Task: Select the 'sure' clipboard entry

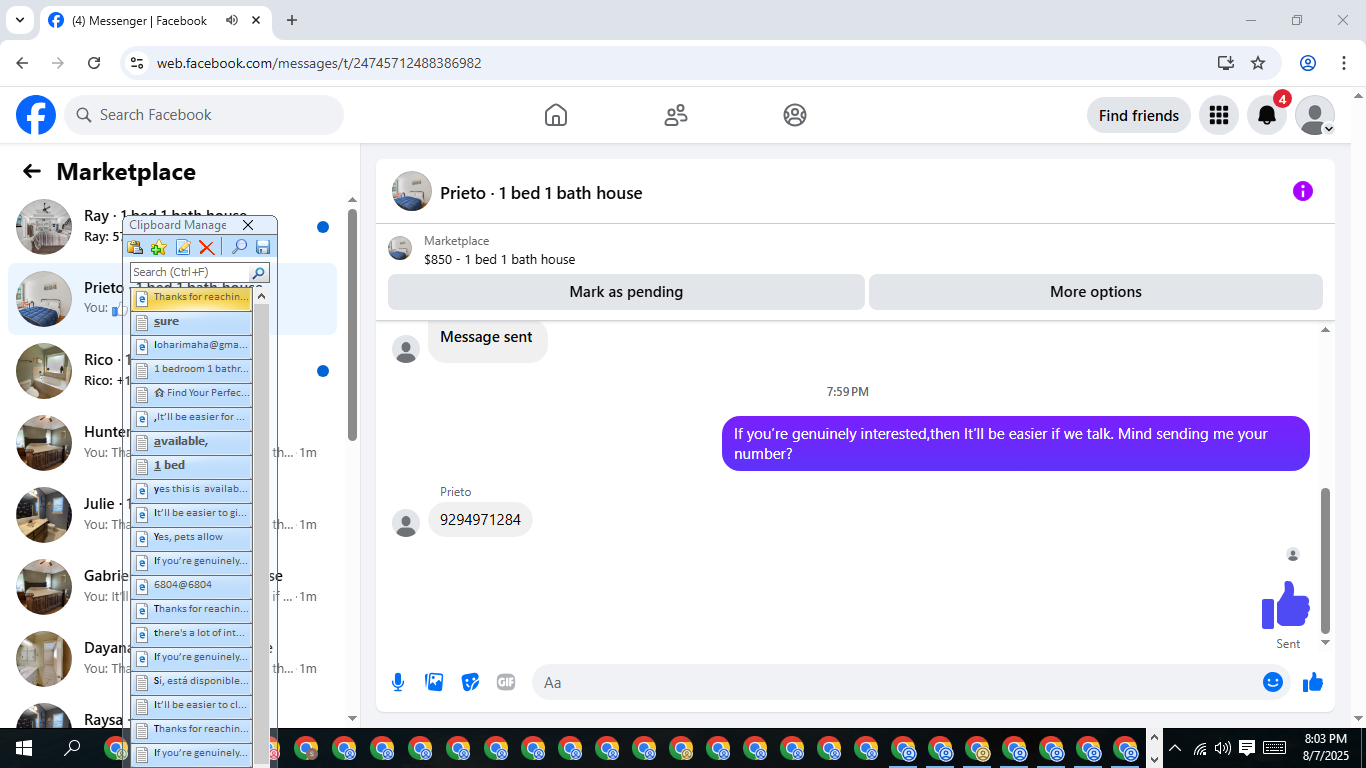Action: click(x=191, y=322)
